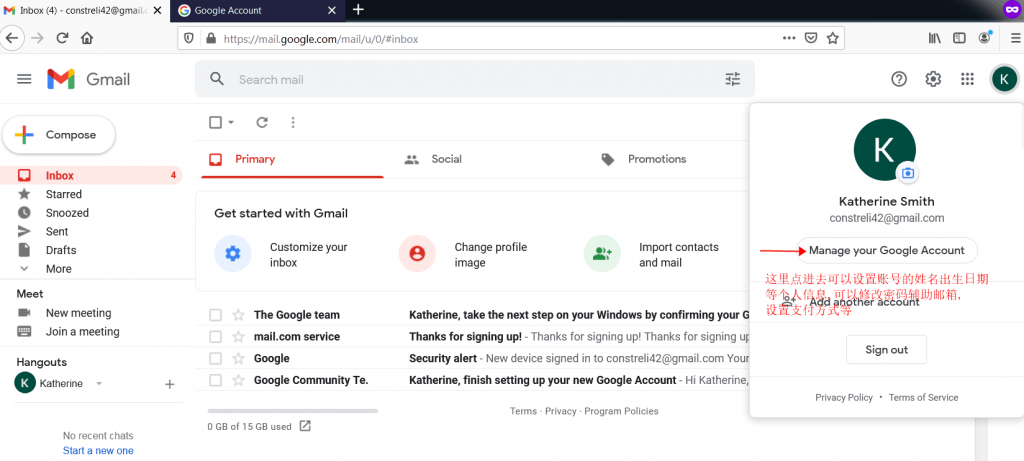Check the box for Google Community Te. email
1024x461 pixels.
[216, 380]
